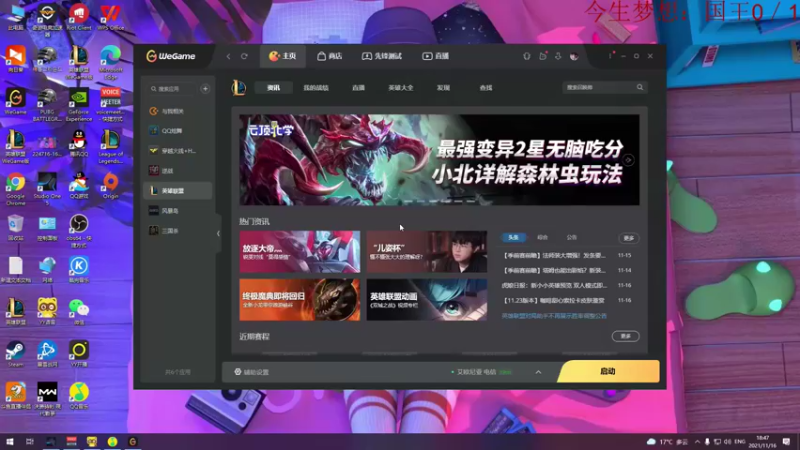Open the GeForce Experience desktop icon
This screenshot has height=450, width=800.
[79, 104]
